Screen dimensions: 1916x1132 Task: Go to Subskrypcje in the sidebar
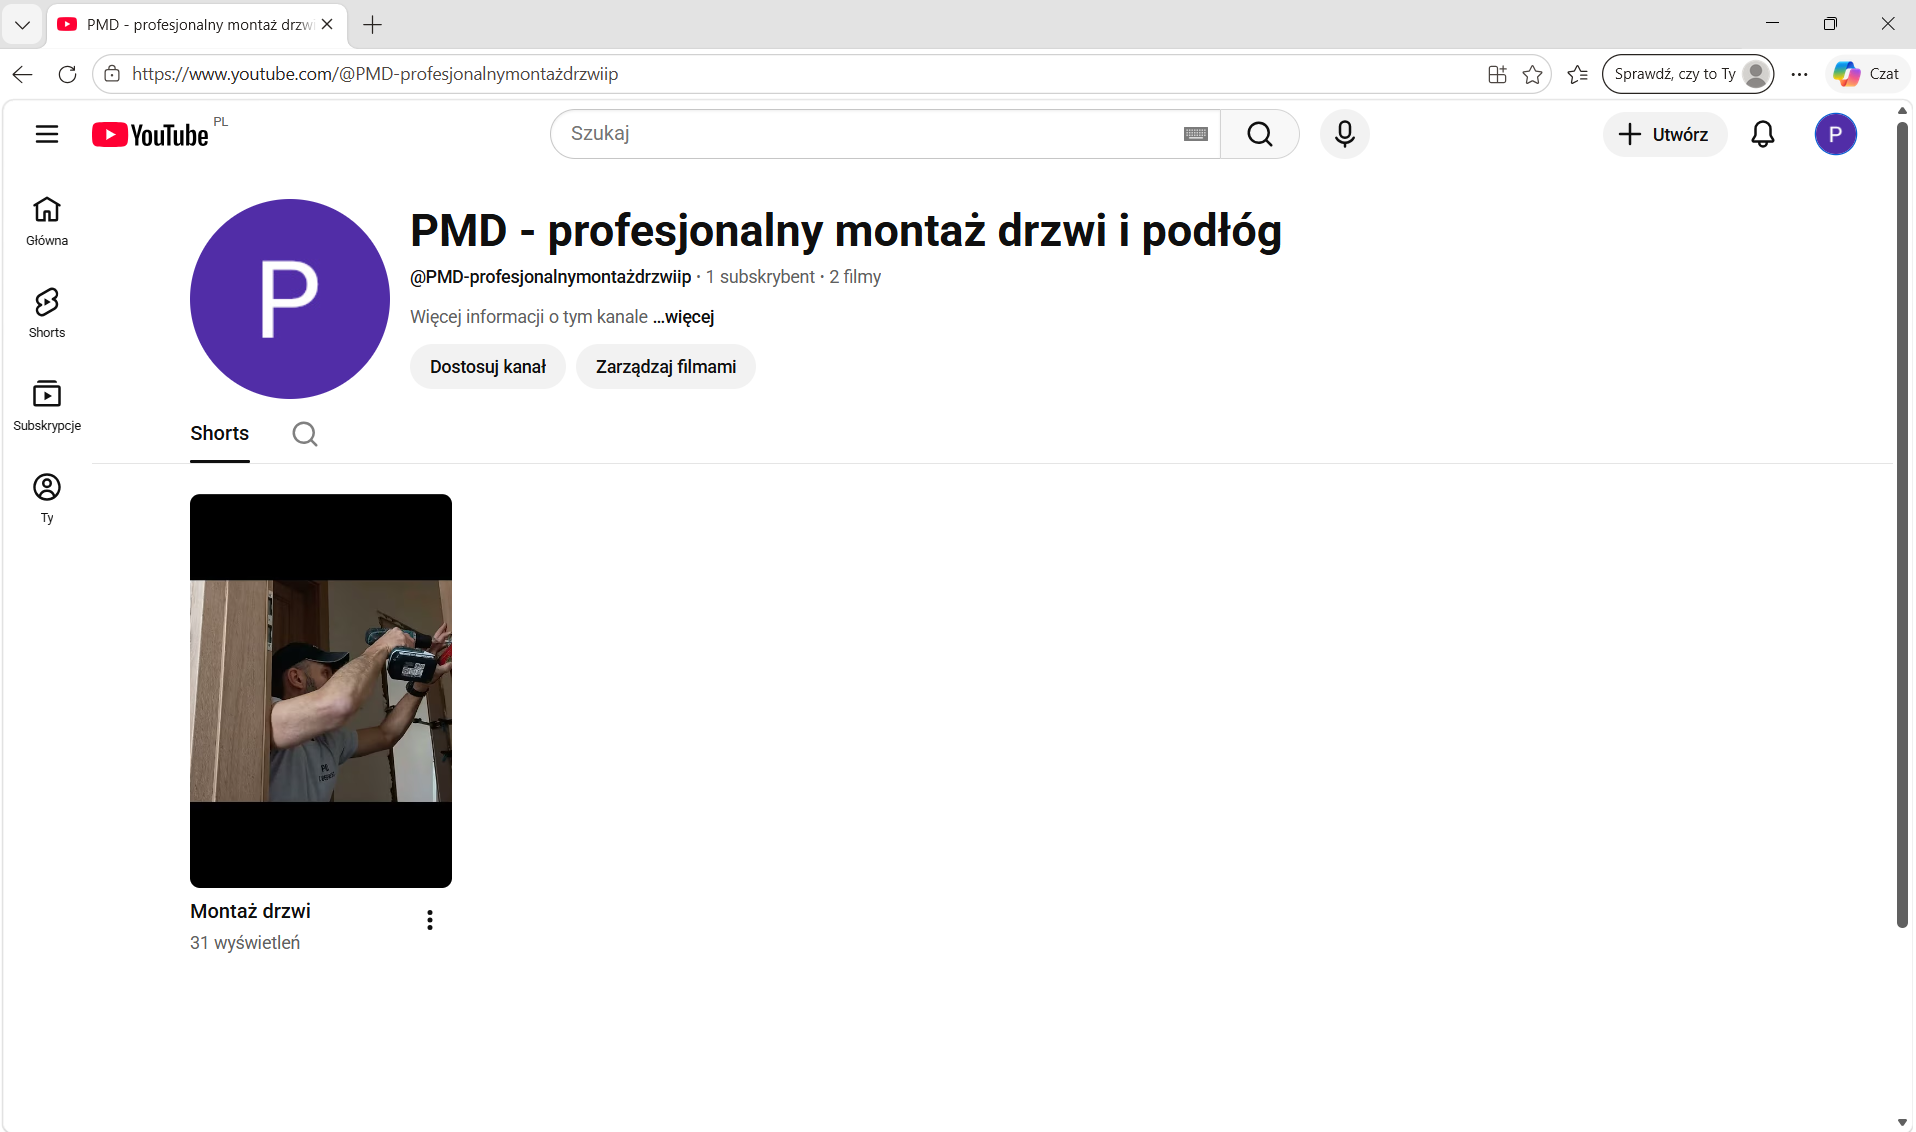pos(47,406)
